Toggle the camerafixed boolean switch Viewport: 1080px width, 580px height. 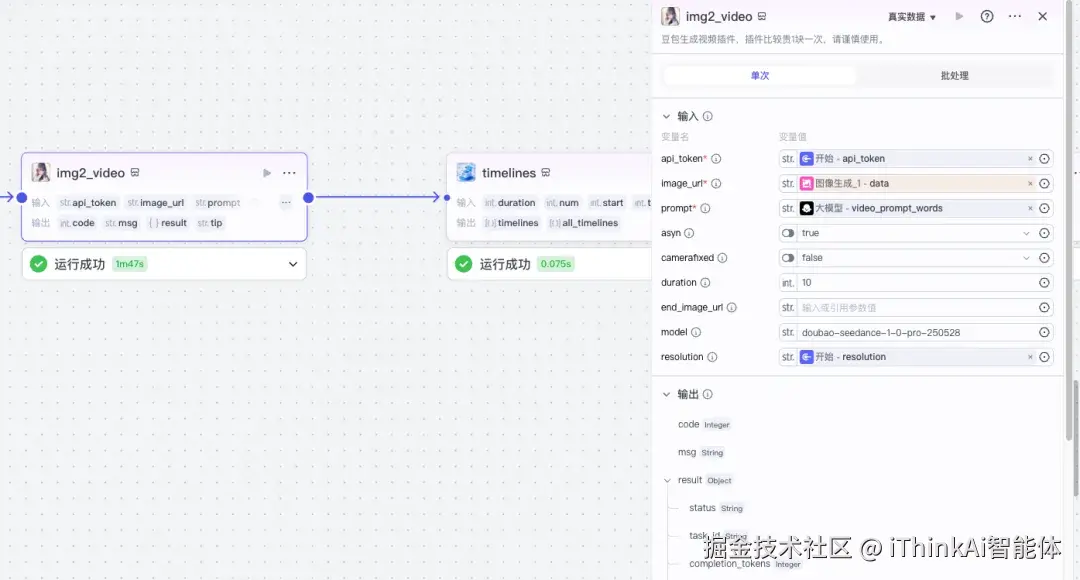(788, 258)
